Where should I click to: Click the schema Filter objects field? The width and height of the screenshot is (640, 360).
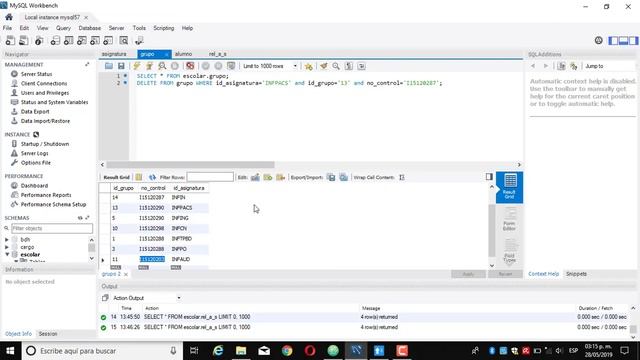point(52,229)
